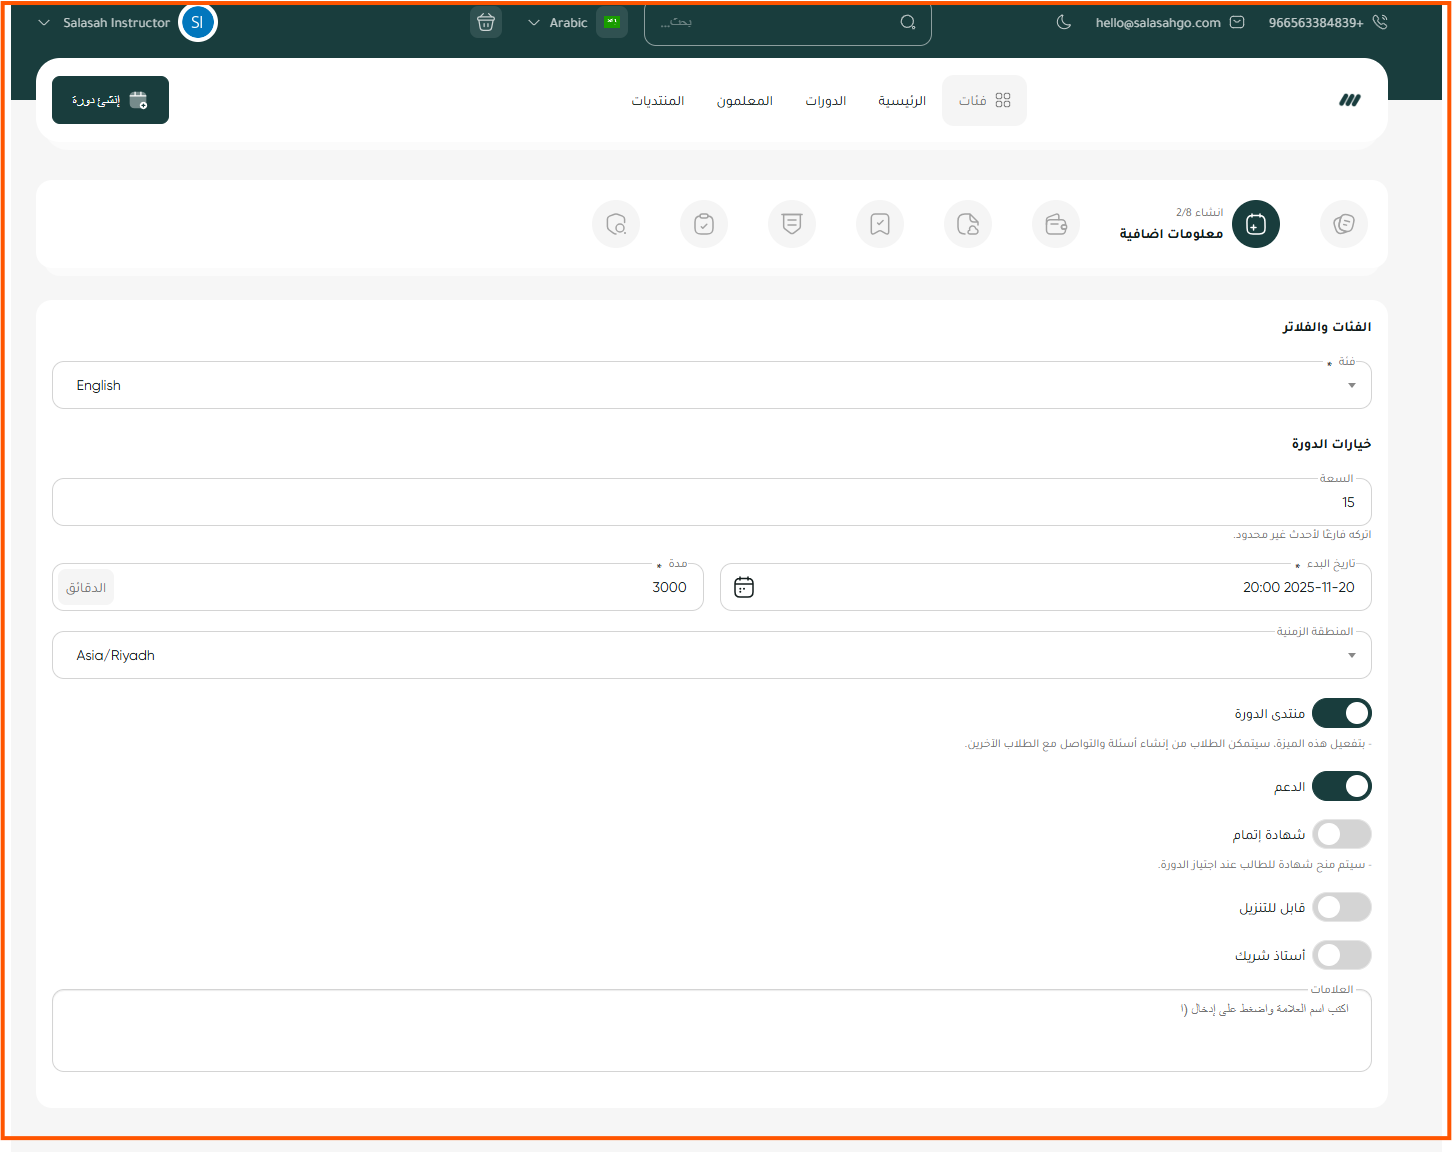Go to the الرئيسية nav item
Image resolution: width=1452 pixels, height=1152 pixels.
(x=902, y=101)
